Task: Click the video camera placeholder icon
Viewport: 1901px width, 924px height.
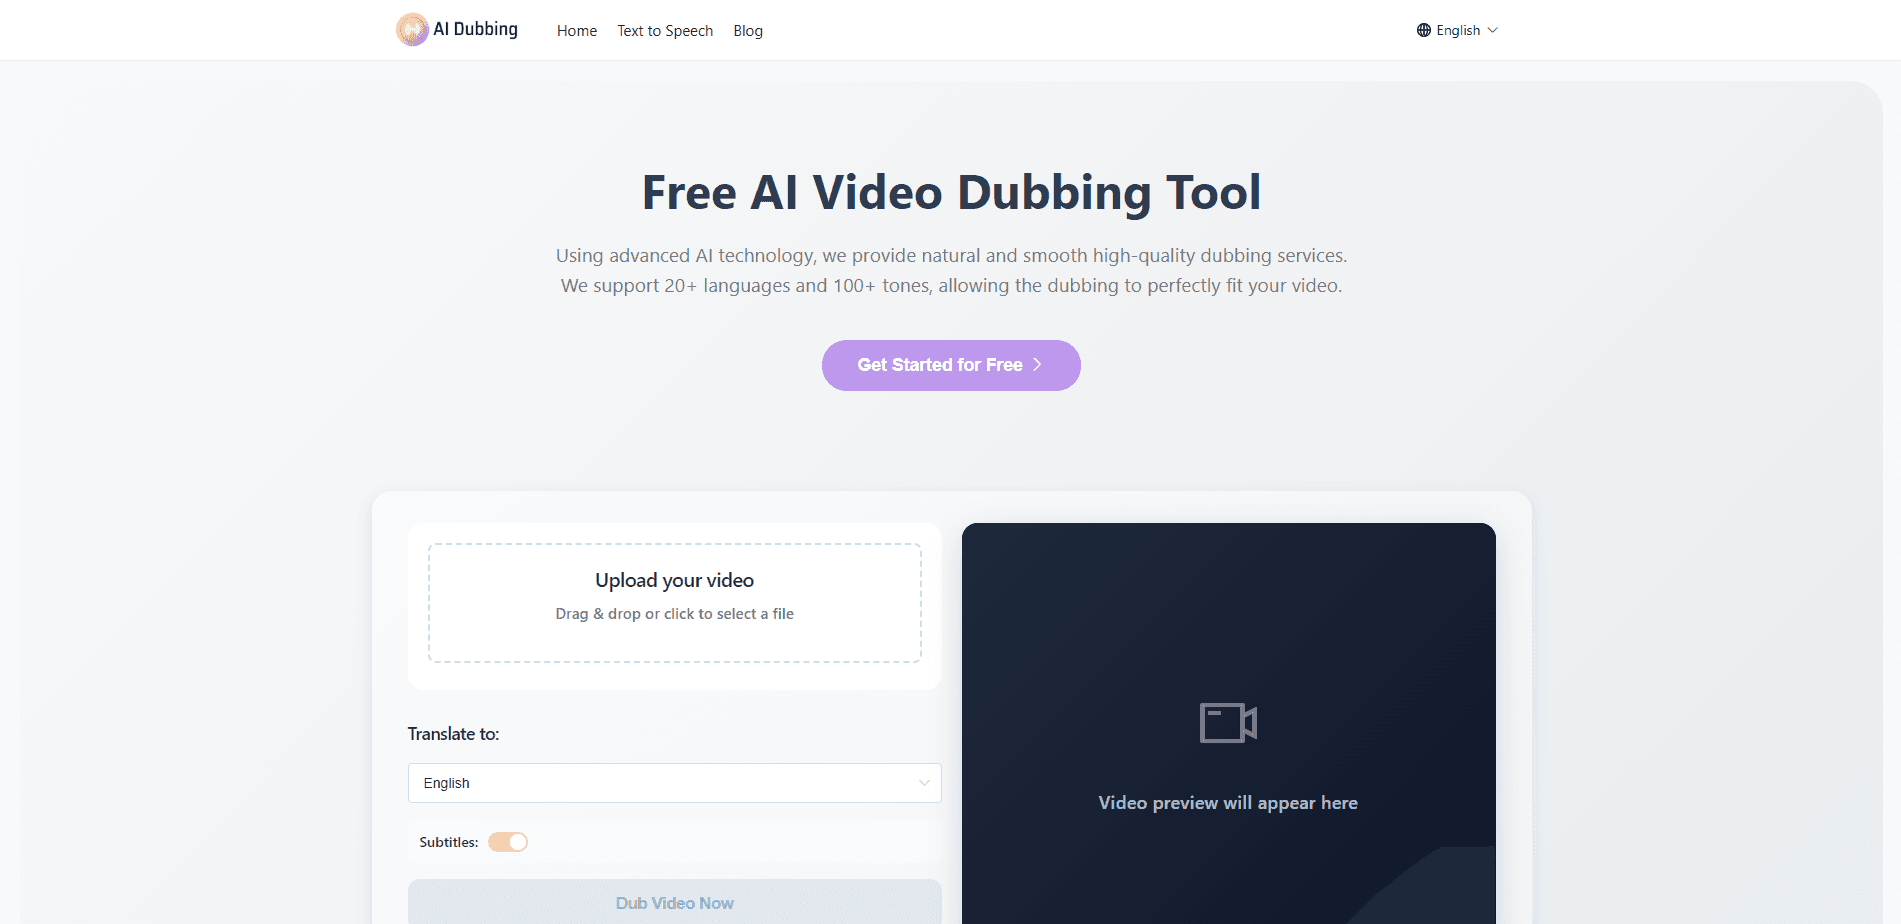Action: 1228,722
